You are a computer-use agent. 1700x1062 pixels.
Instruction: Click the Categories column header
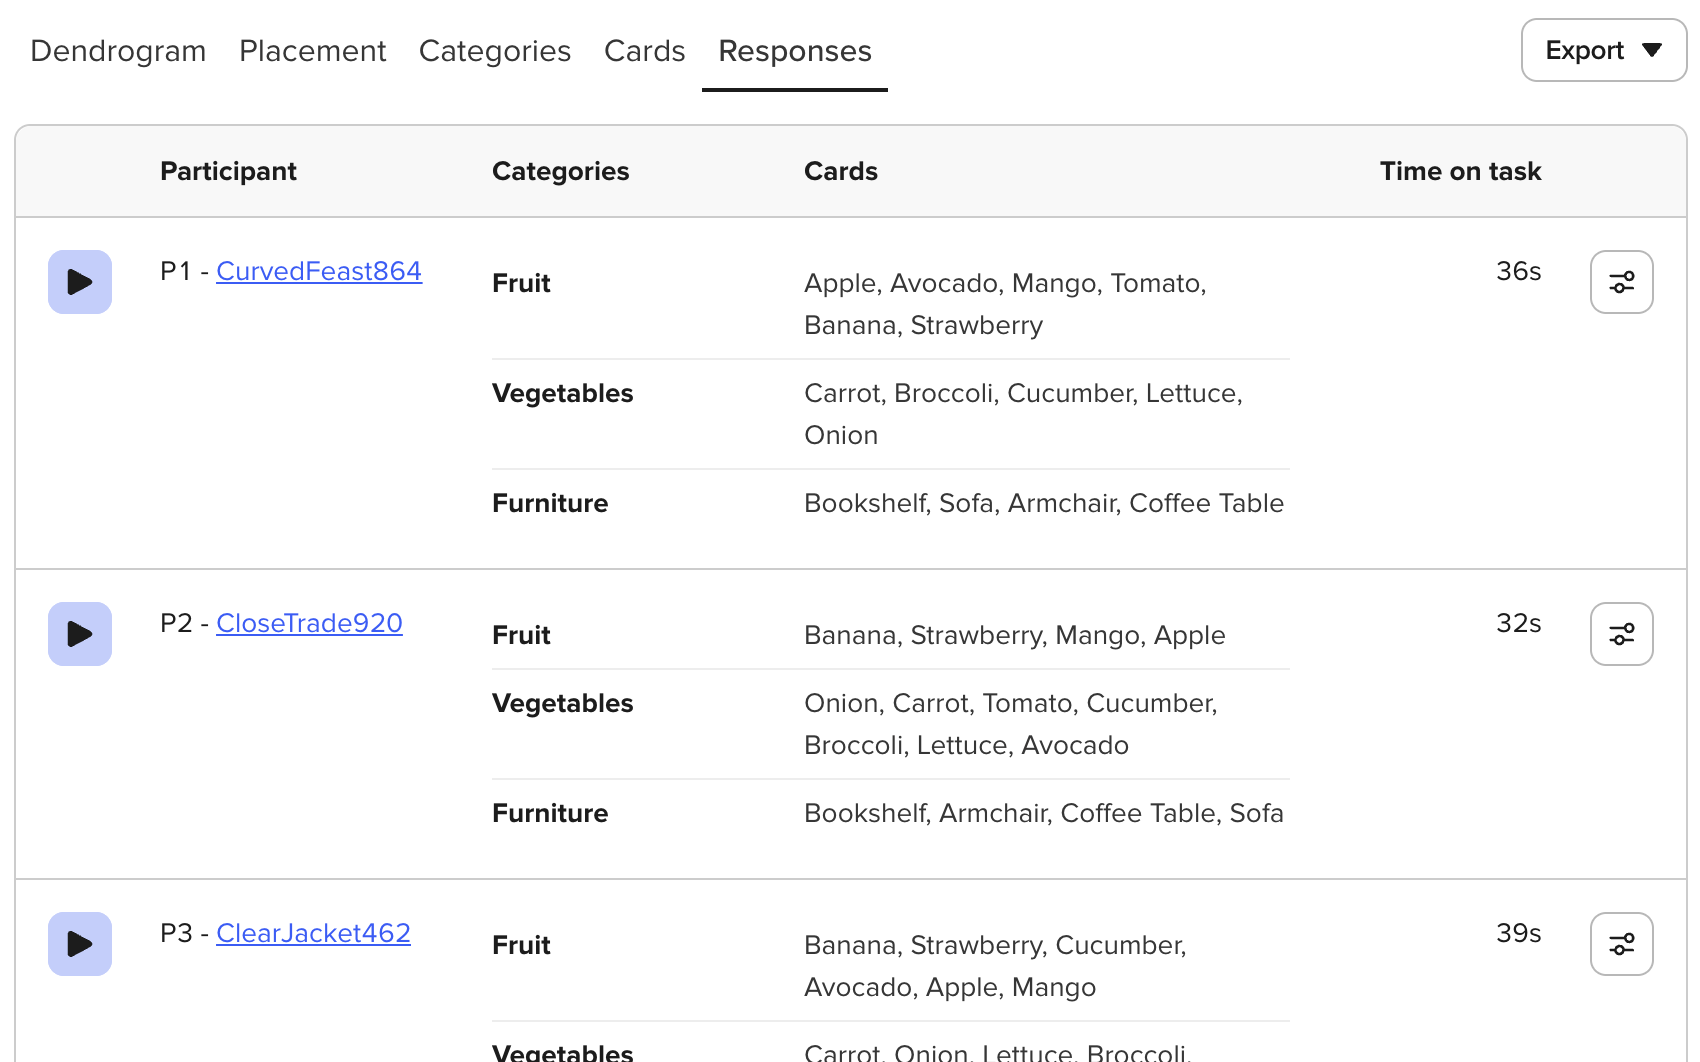[560, 171]
